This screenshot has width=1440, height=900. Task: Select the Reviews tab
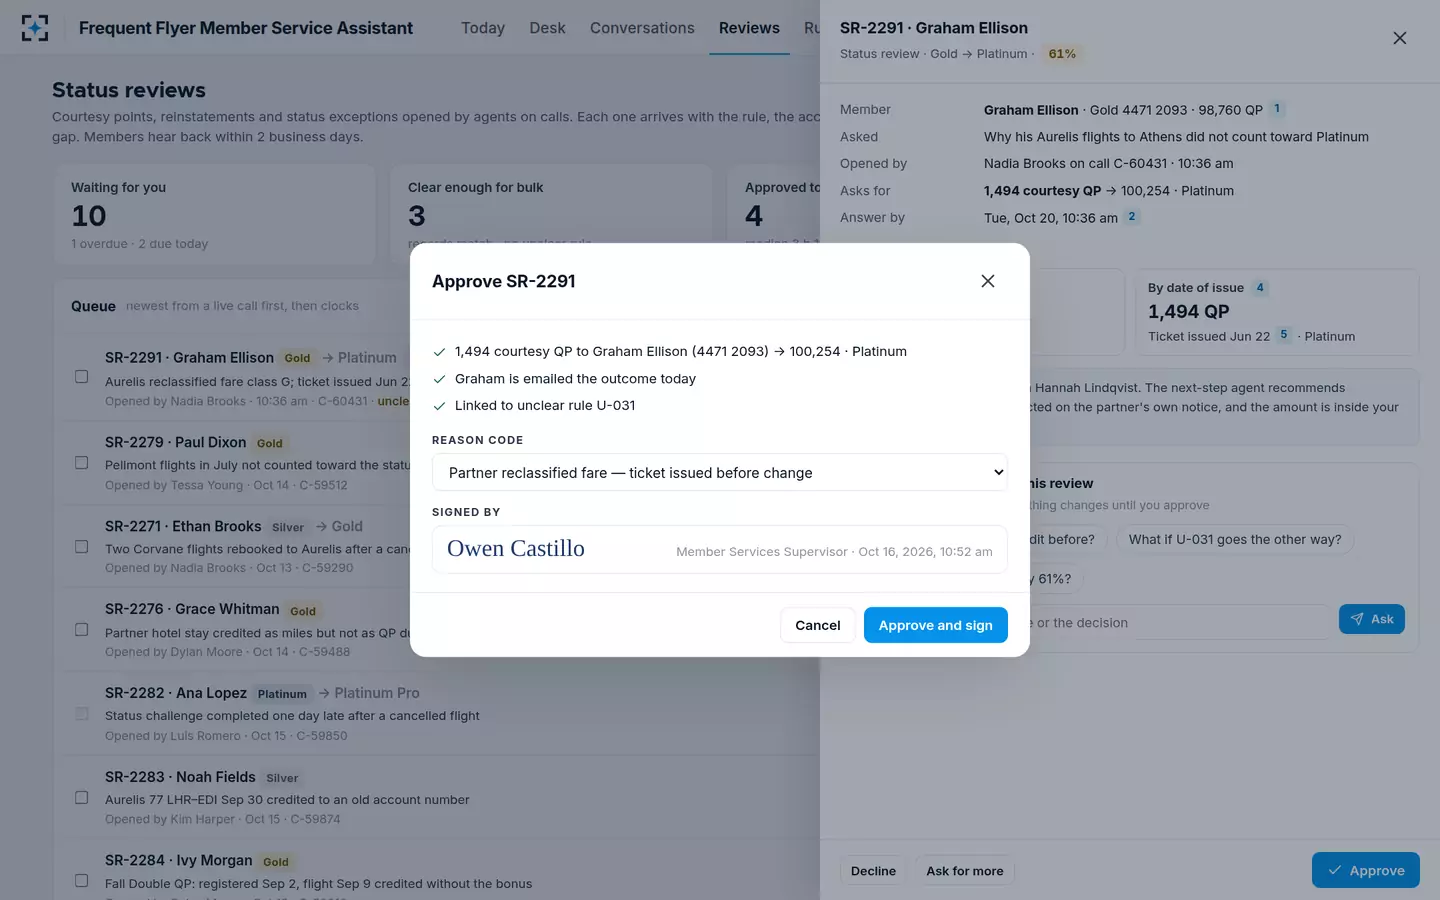pos(749,28)
